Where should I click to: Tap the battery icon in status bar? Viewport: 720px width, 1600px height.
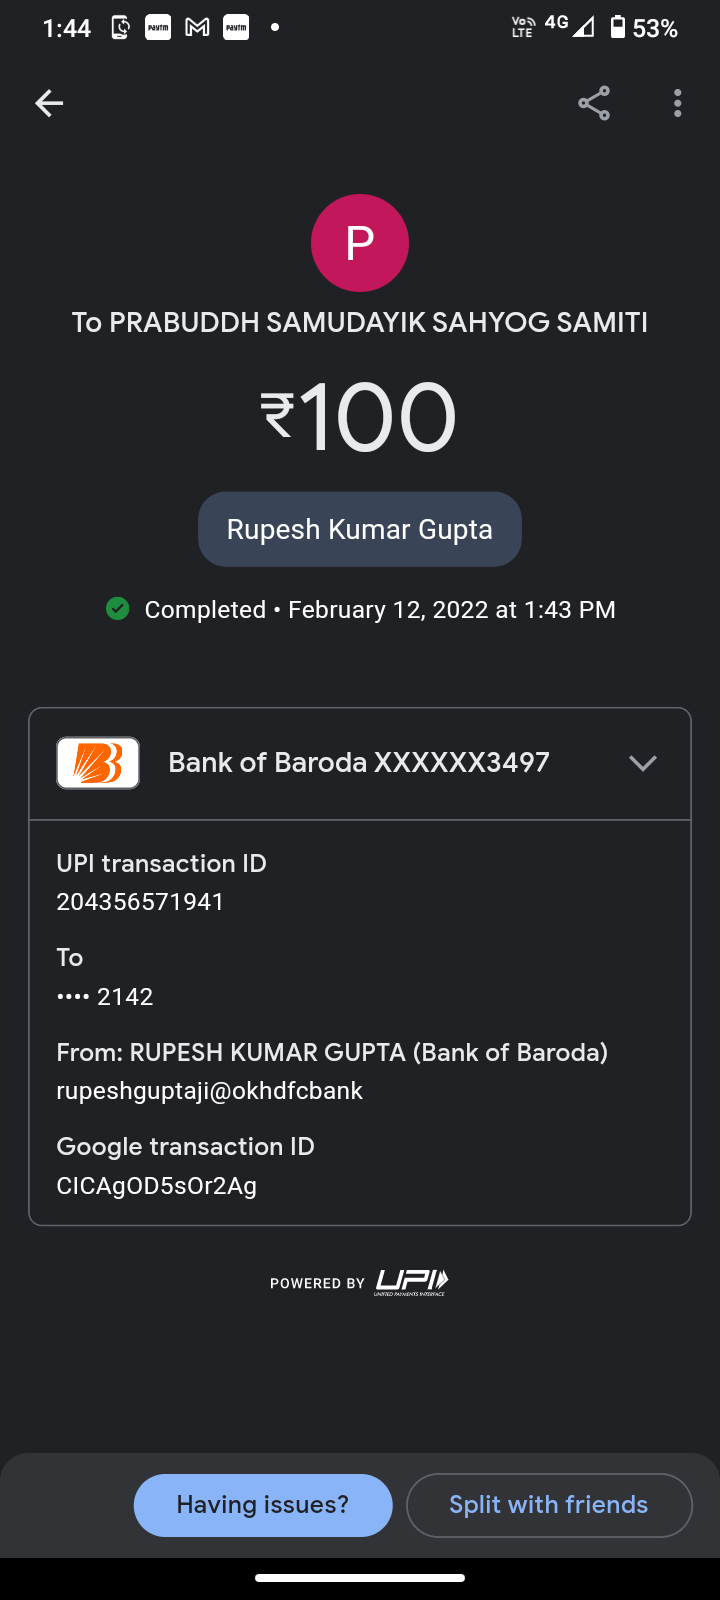pos(617,28)
